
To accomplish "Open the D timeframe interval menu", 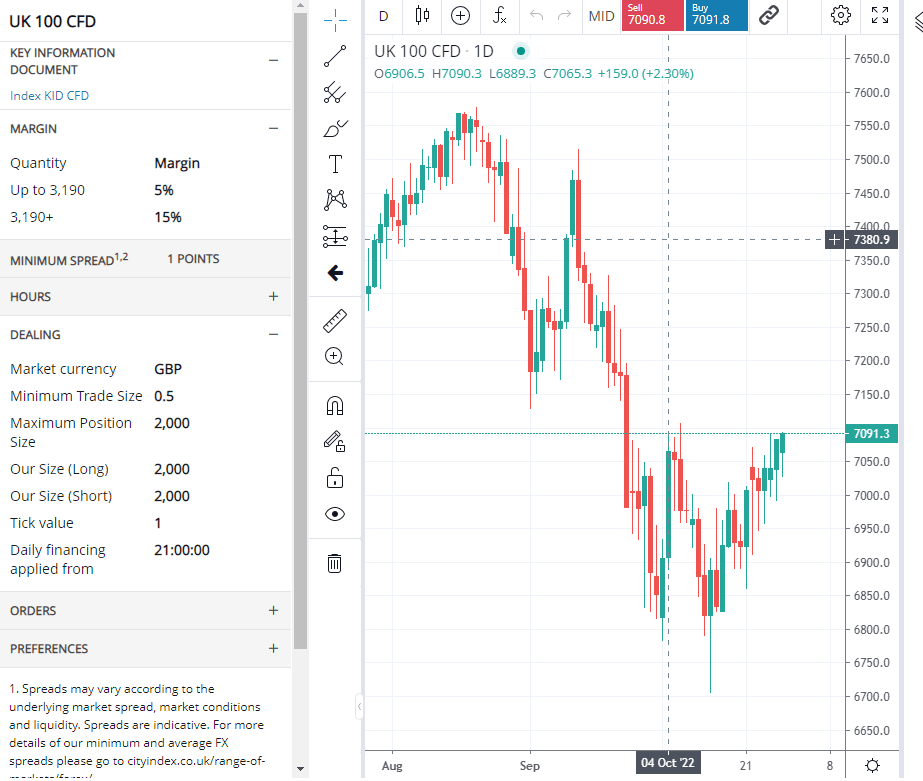I will pyautogui.click(x=383, y=15).
